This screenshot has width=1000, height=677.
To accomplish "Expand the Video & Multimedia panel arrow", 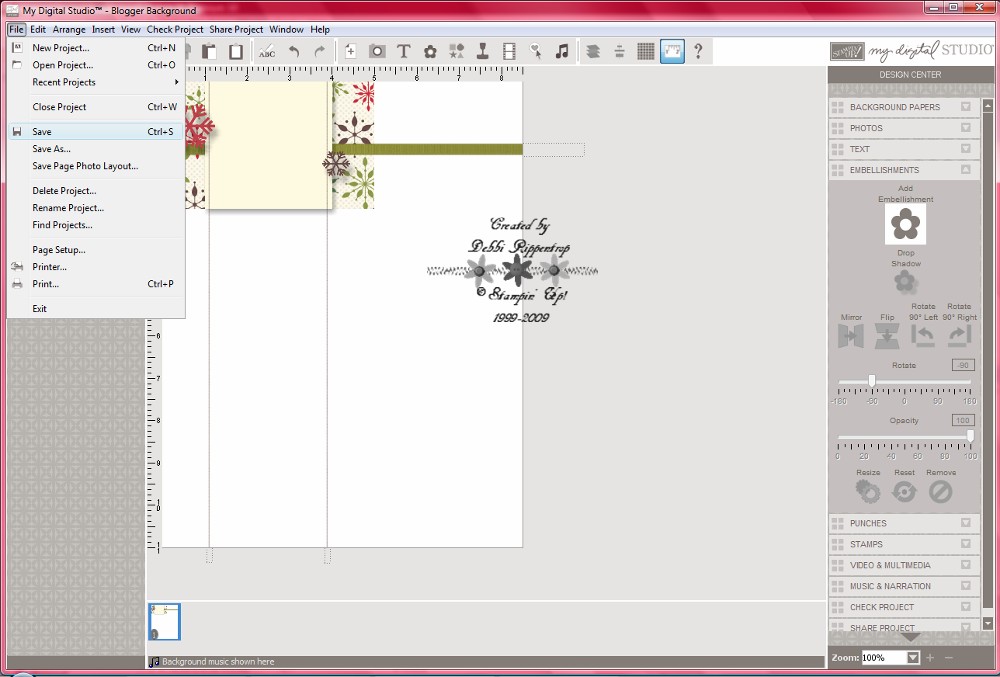I will click(x=966, y=565).
